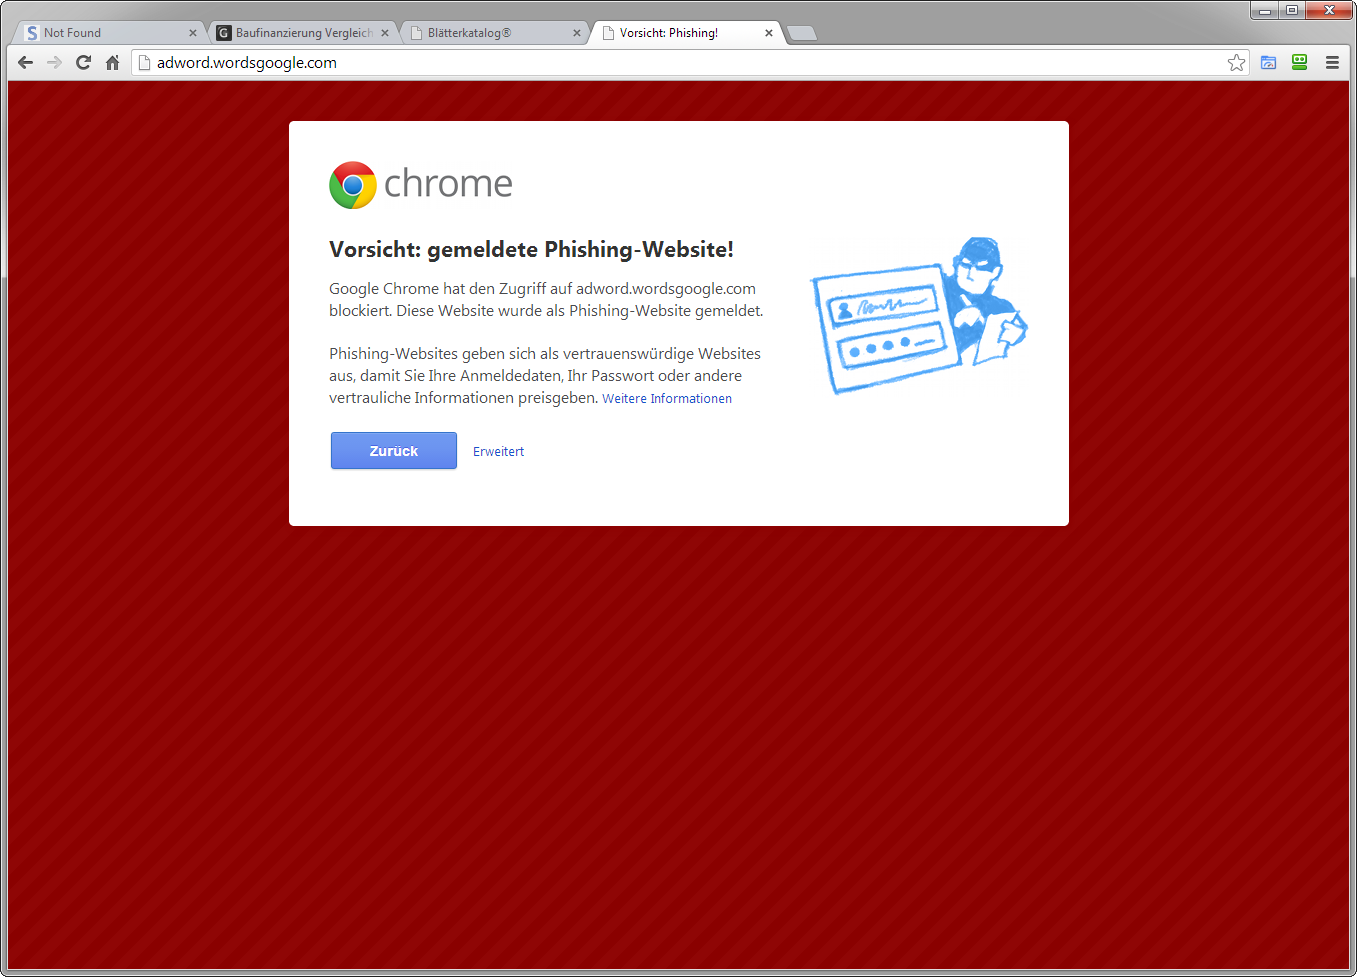Close the Chrome window
This screenshot has height=977, width=1357.
tap(1329, 11)
